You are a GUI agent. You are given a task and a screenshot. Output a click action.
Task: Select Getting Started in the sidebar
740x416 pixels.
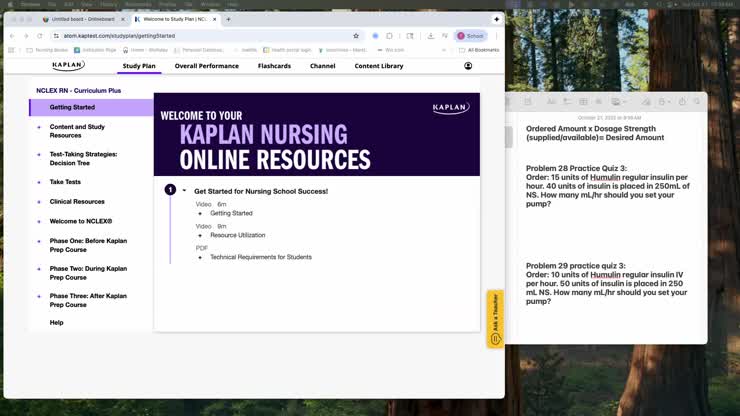(x=91, y=108)
